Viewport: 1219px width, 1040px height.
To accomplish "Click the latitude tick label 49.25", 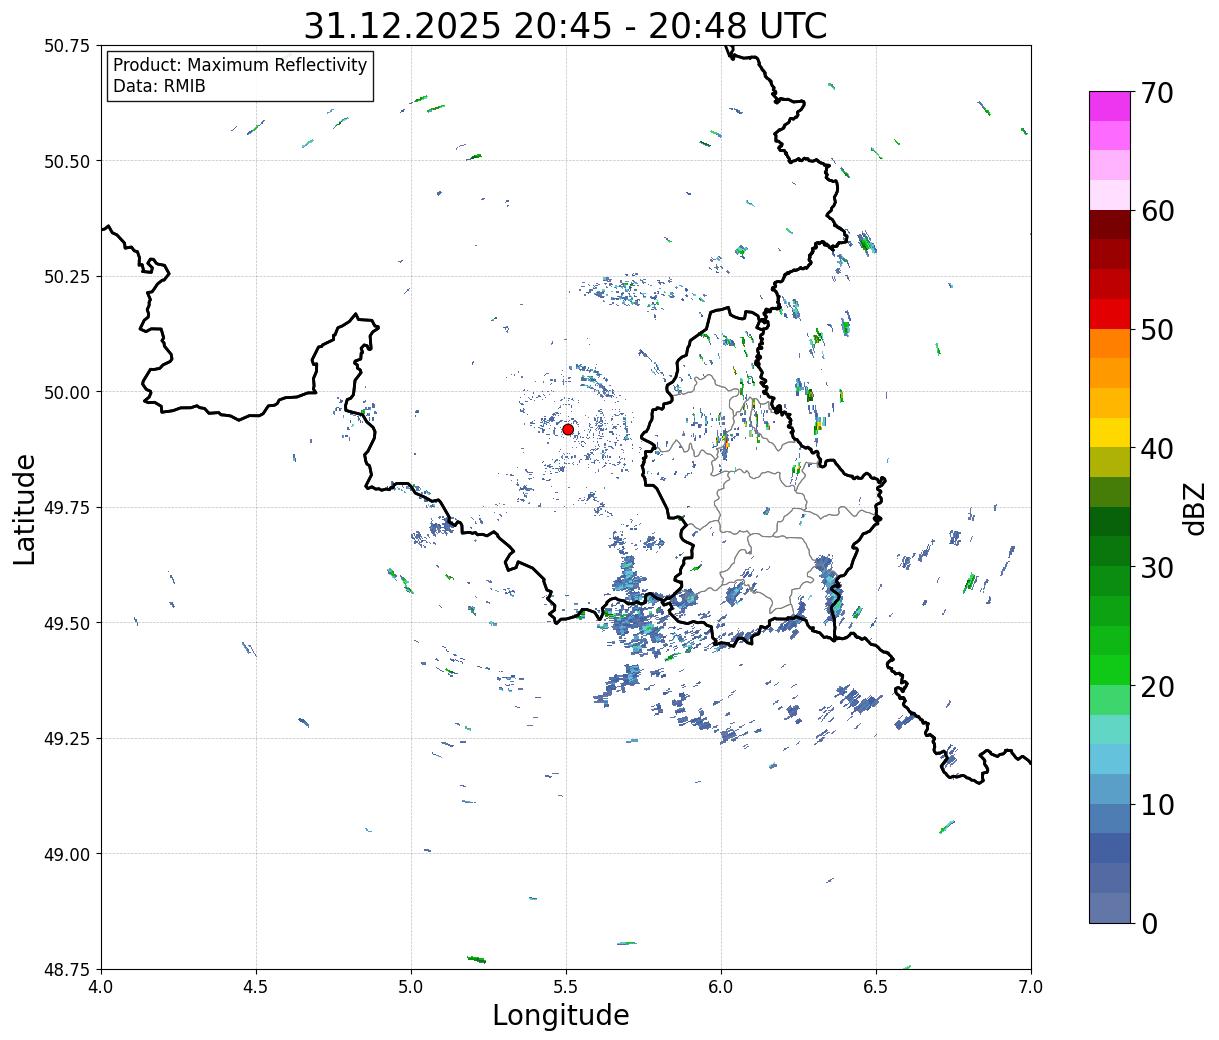I will (67, 739).
